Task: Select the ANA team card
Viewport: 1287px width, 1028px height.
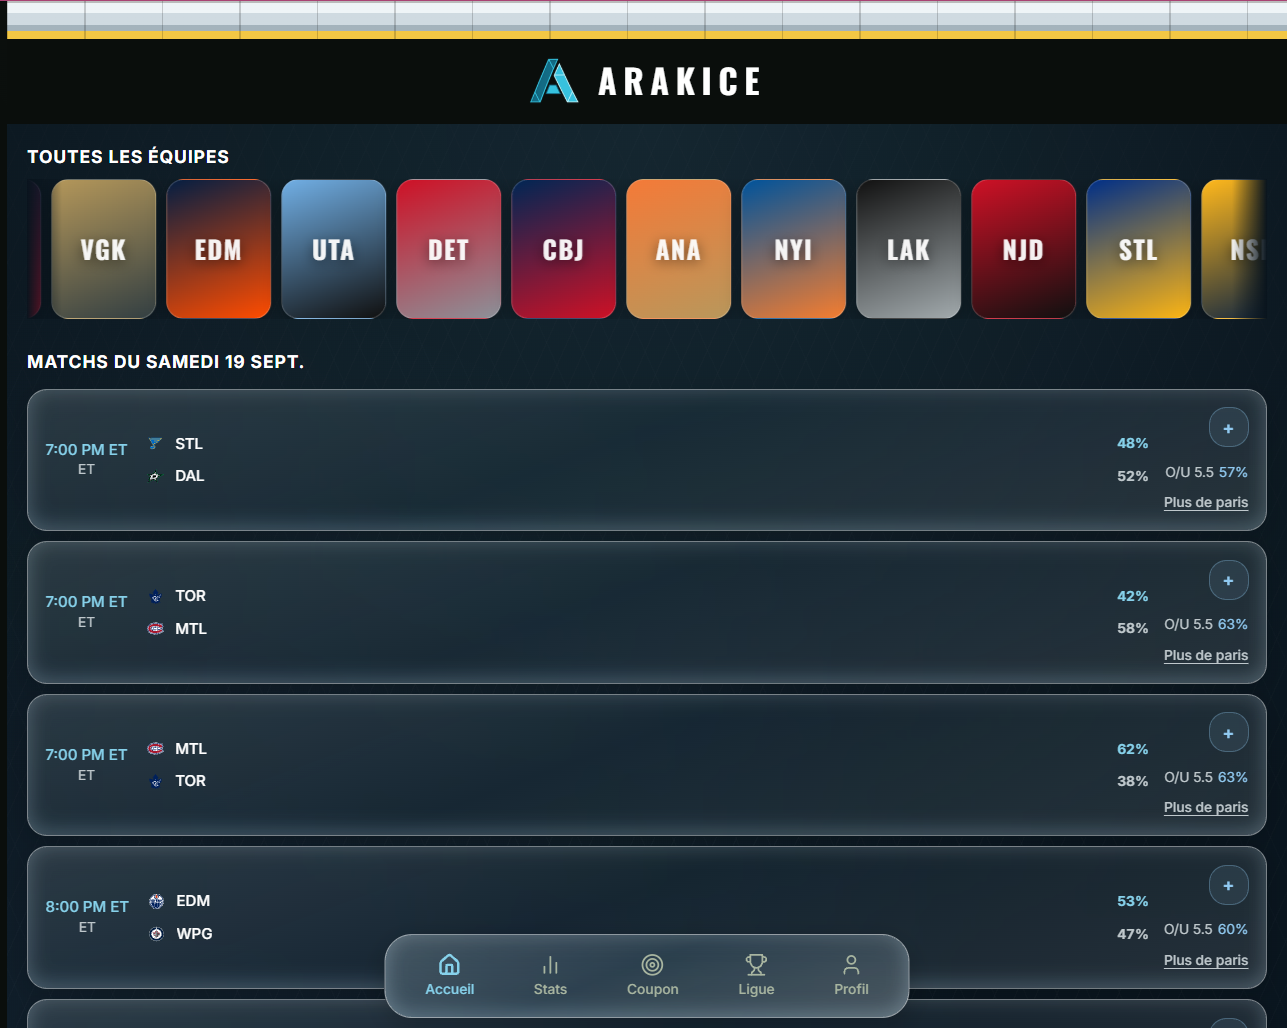Action: (679, 249)
